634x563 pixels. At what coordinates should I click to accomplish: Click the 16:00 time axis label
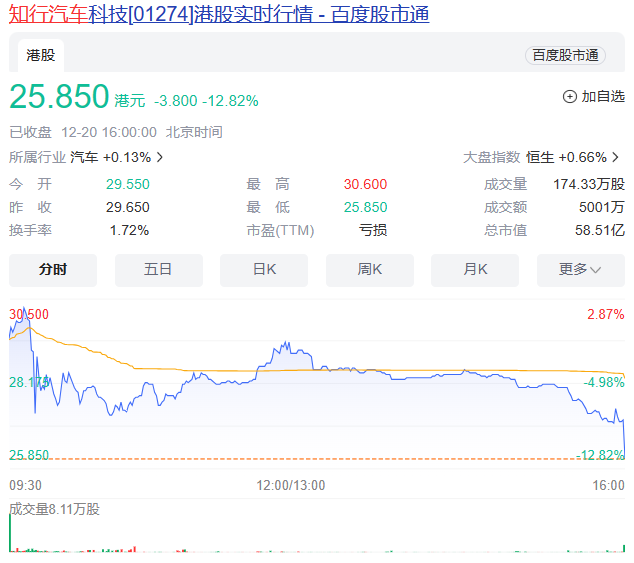tap(609, 485)
